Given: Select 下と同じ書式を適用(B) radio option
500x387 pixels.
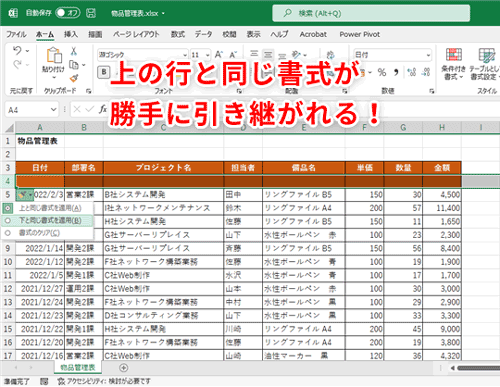Looking at the screenshot, I should pyautogui.click(x=8, y=221).
